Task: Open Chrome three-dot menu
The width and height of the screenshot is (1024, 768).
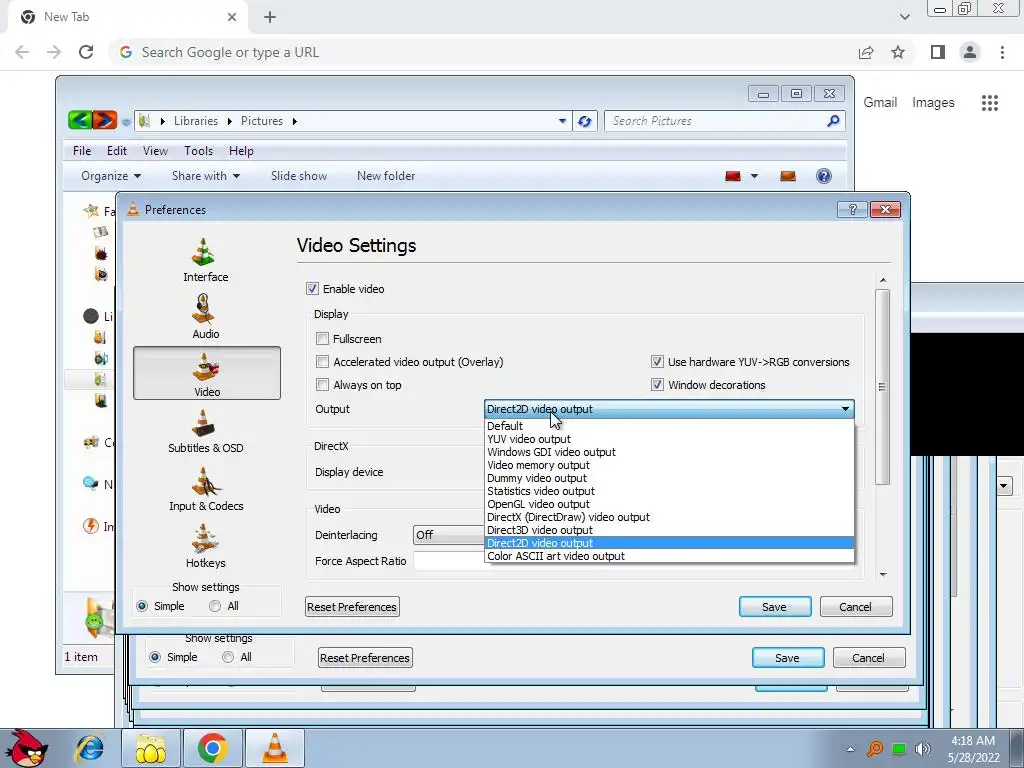Action: tap(1002, 52)
